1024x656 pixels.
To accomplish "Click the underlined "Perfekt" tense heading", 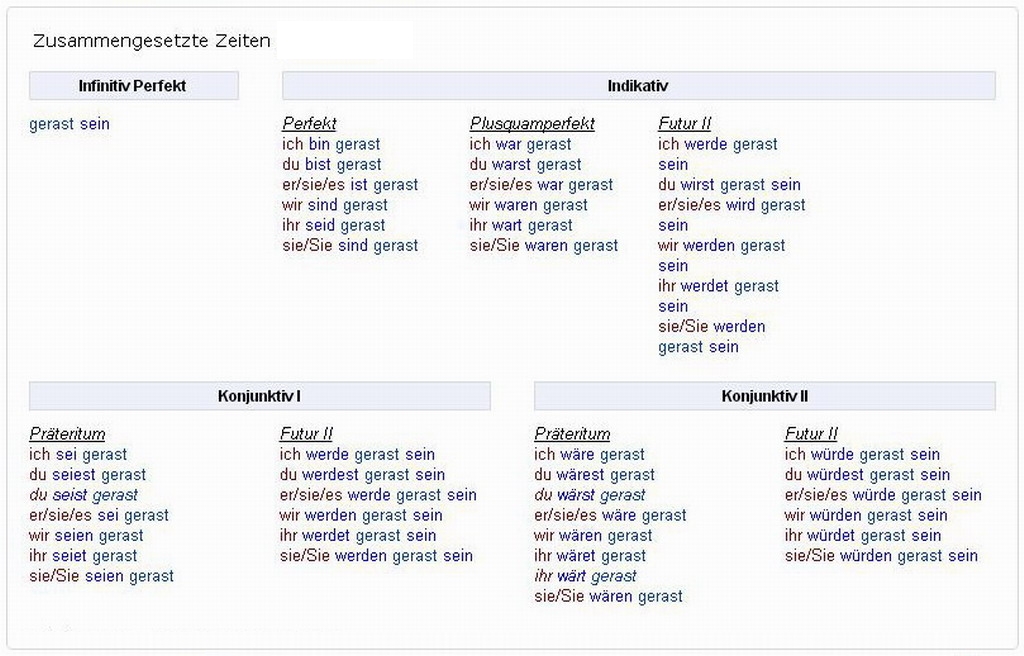I will tap(309, 124).
